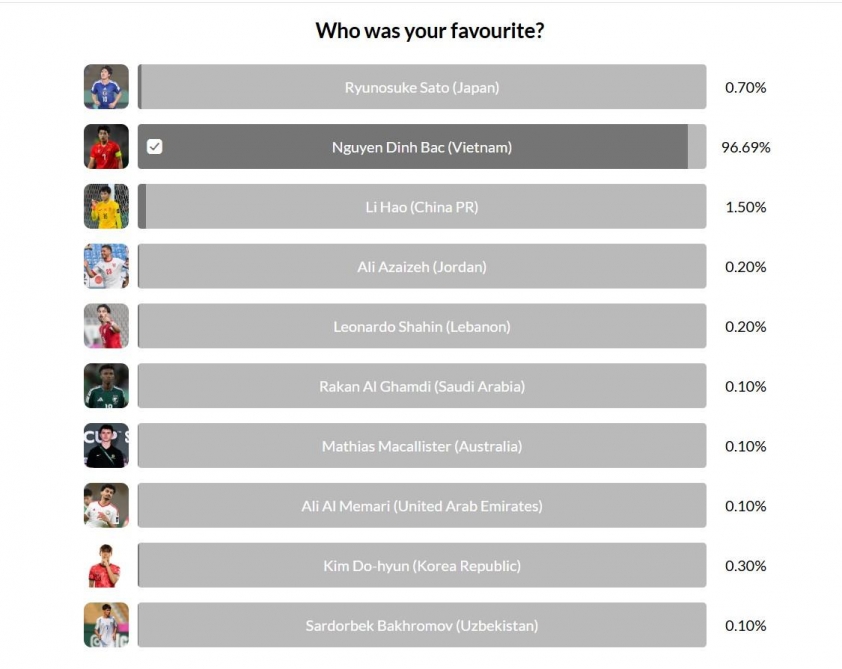This screenshot has width=842, height=669.
Task: Choose Ali Al Memari (United Arab Emirates)
Action: (x=421, y=506)
